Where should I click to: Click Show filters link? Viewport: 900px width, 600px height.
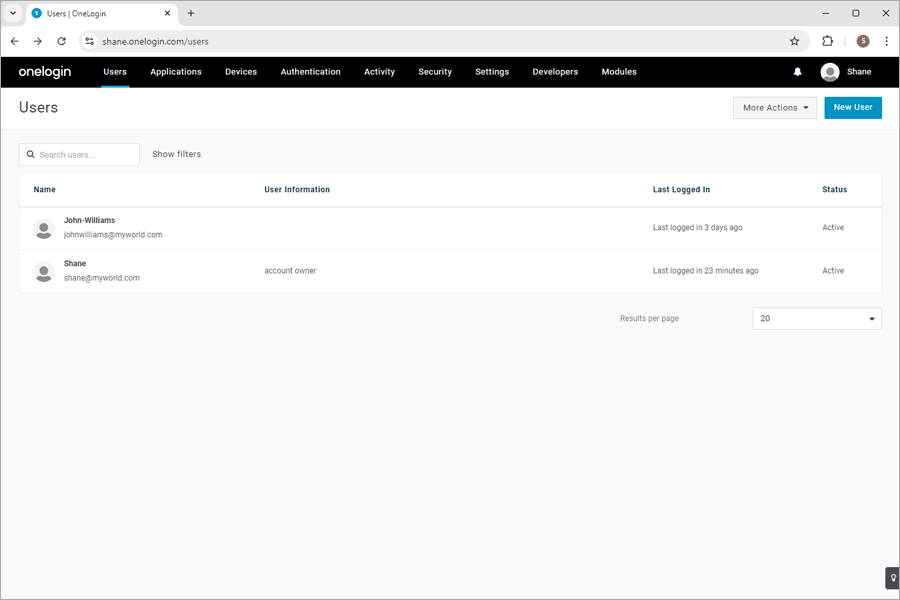[x=177, y=154]
